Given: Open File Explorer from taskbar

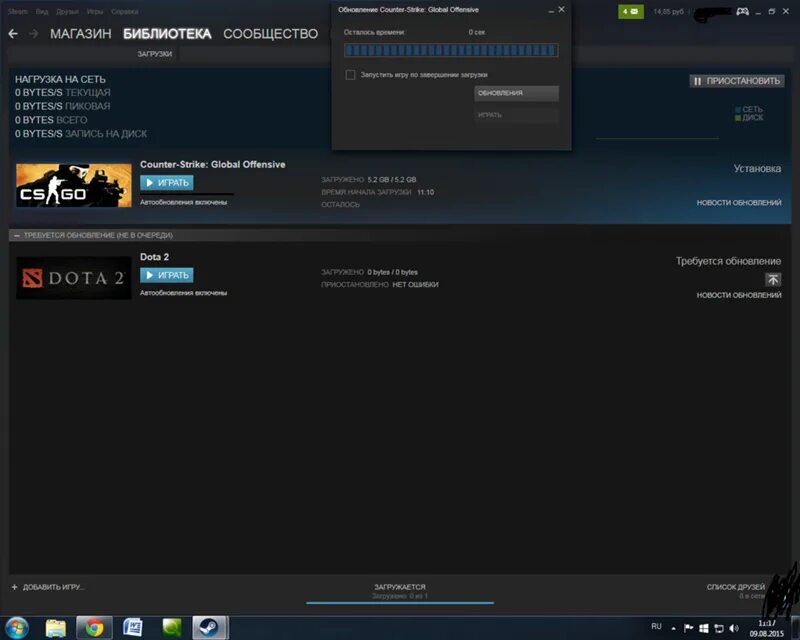Looking at the screenshot, I should click(x=56, y=627).
